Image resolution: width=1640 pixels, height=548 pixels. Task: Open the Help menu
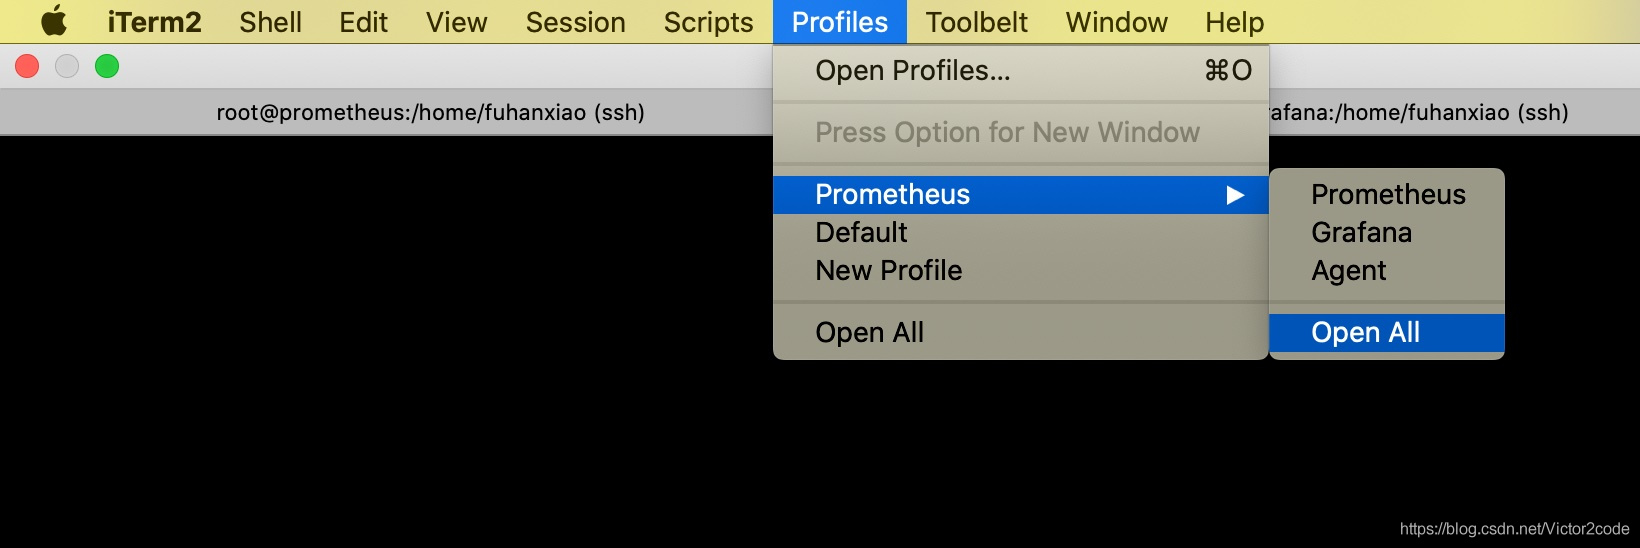[1234, 22]
